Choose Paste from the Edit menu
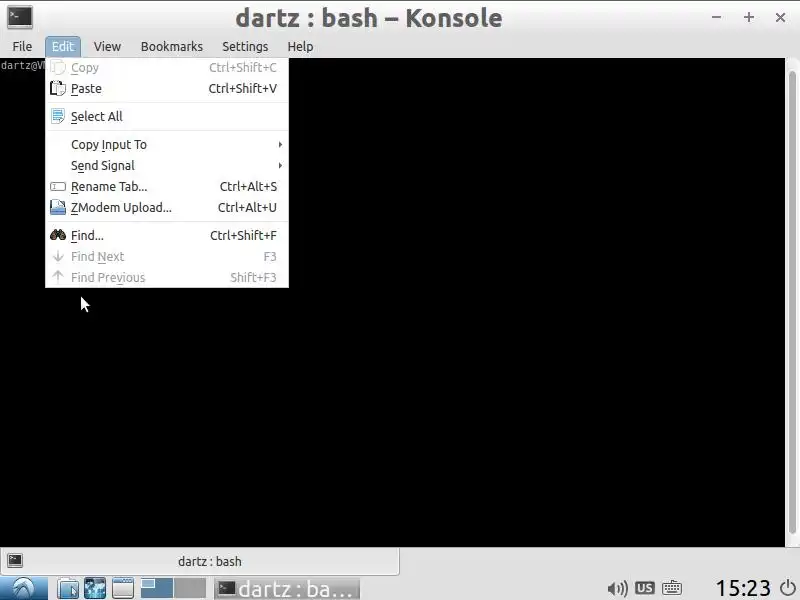Image resolution: width=800 pixels, height=600 pixels. click(x=167, y=88)
